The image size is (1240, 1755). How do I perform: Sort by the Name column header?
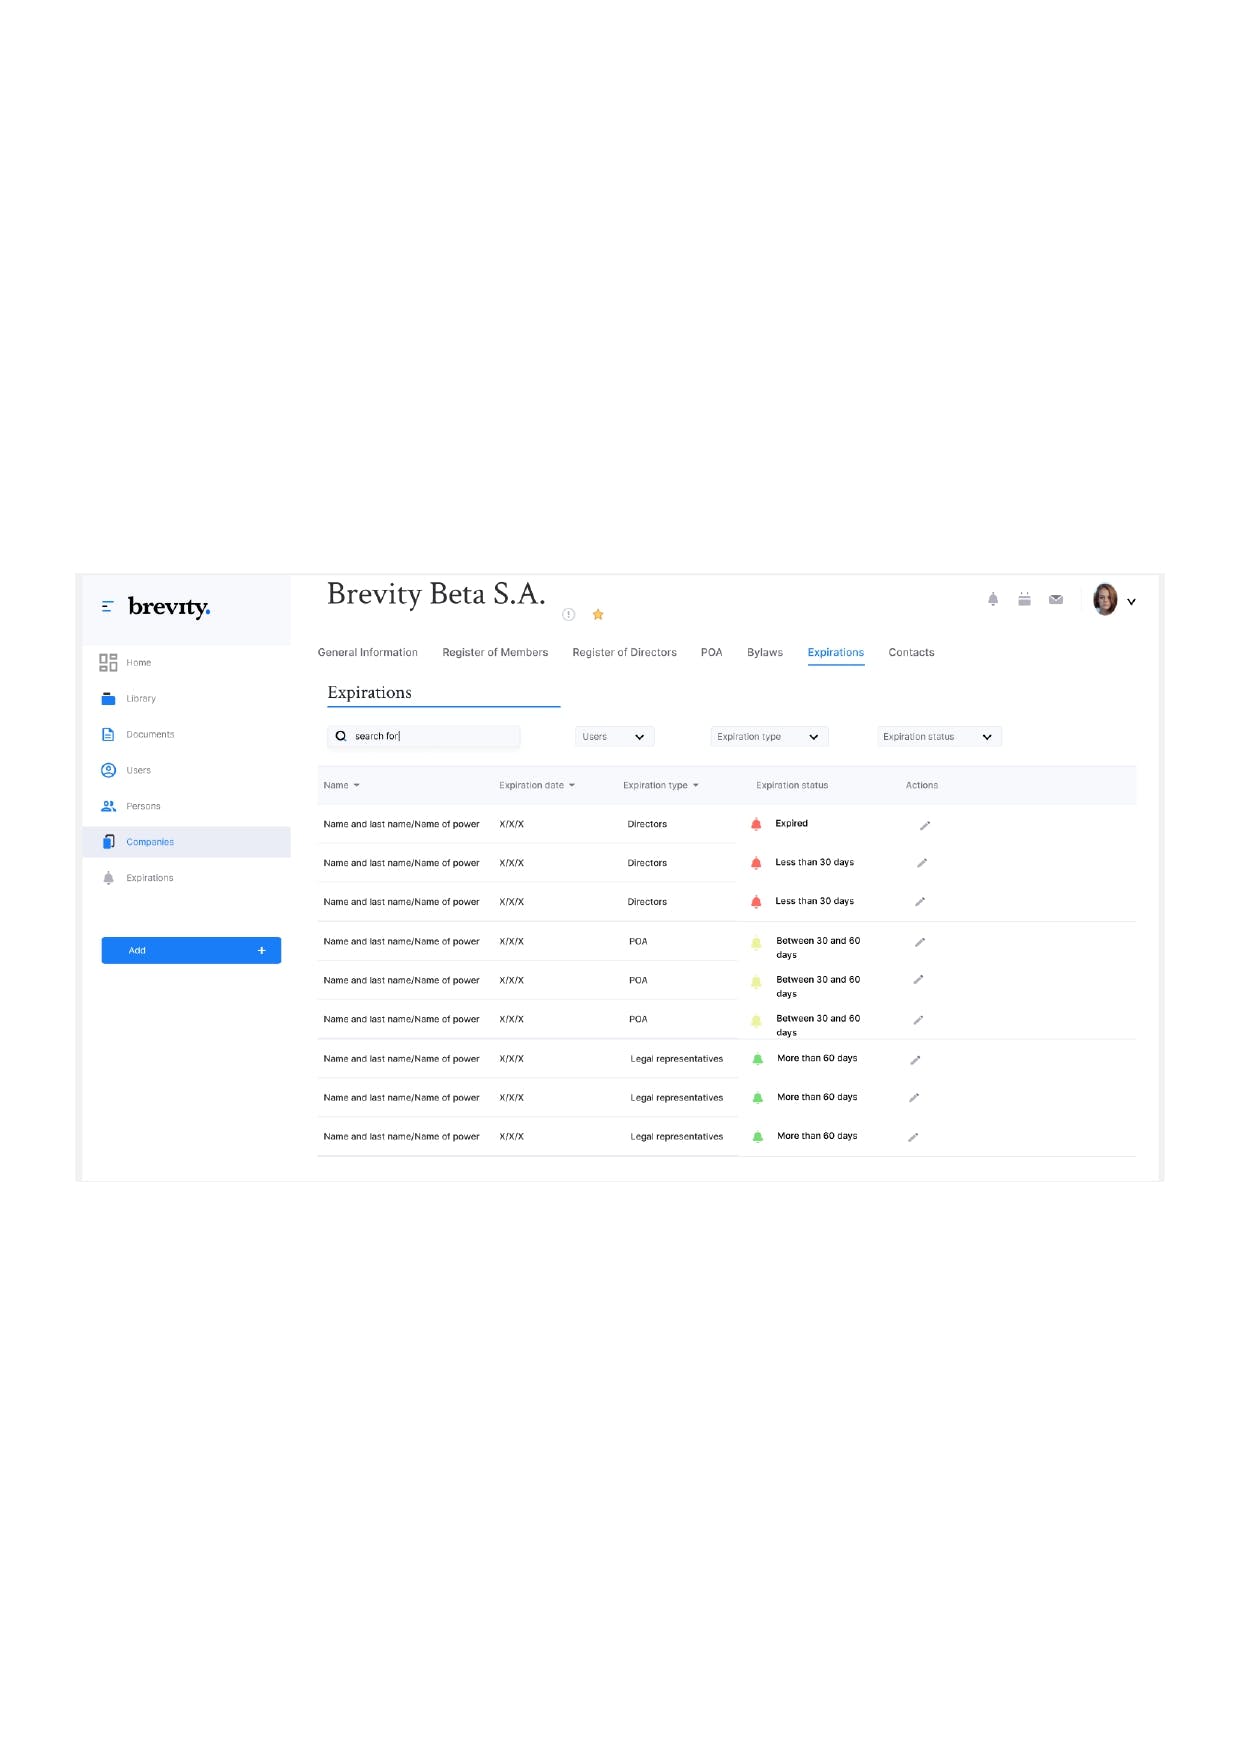(x=341, y=785)
